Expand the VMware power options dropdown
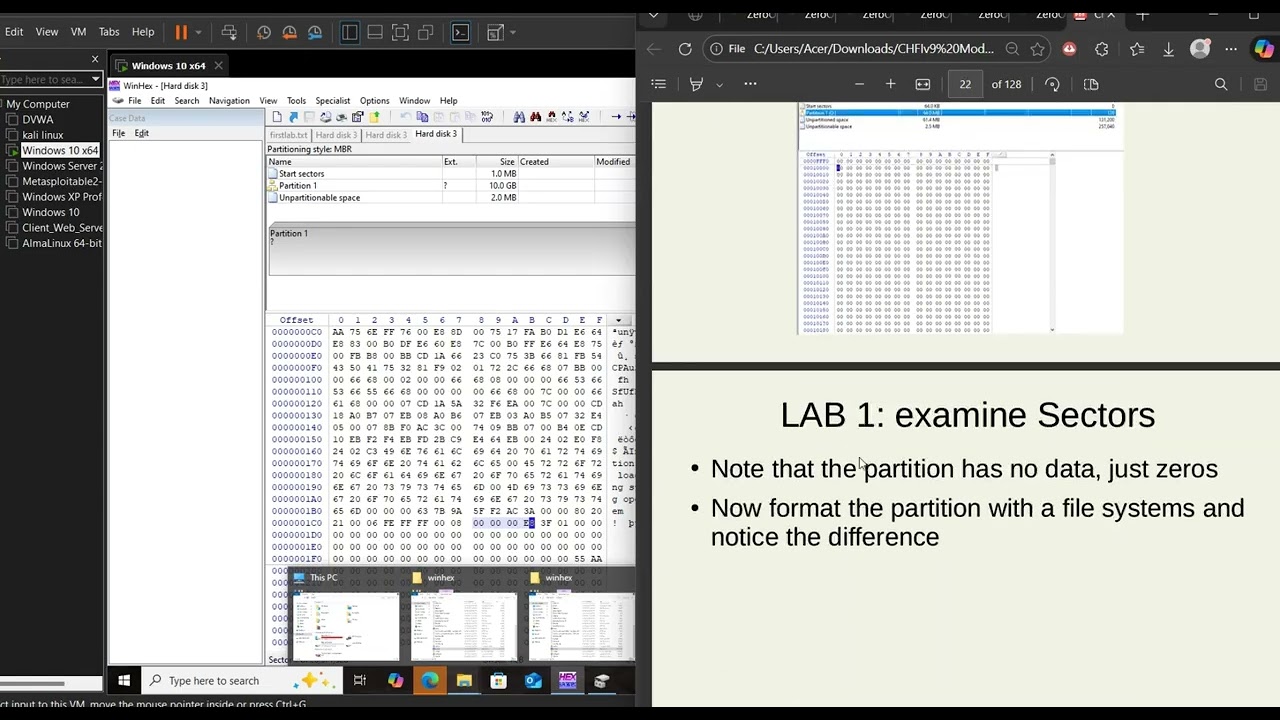 click(198, 32)
